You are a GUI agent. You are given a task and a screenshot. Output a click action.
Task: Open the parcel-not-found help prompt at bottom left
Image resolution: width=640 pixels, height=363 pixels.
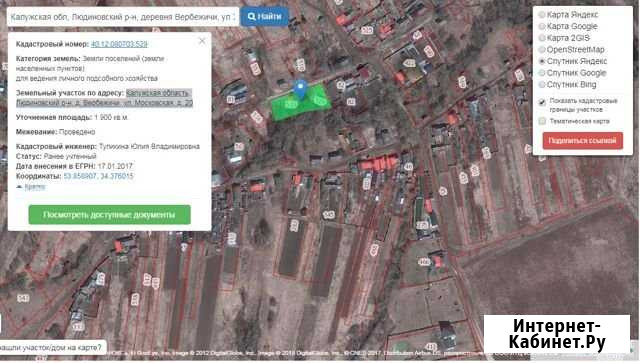pyautogui.click(x=52, y=347)
